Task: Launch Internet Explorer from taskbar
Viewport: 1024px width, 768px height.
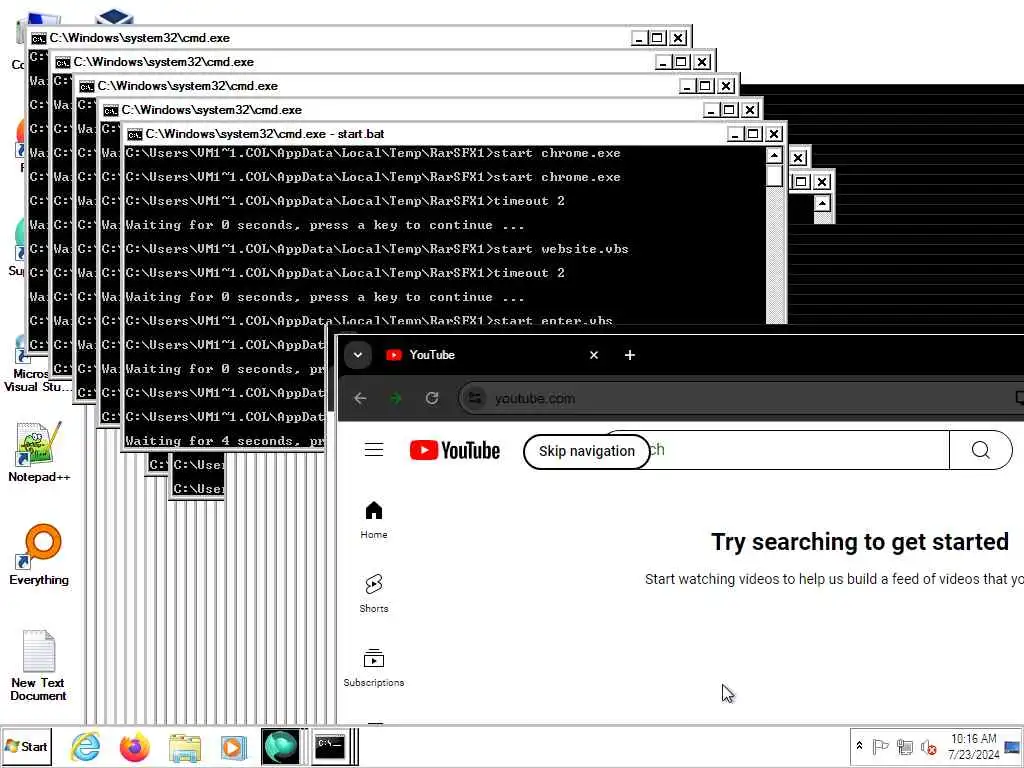Action: (86, 746)
